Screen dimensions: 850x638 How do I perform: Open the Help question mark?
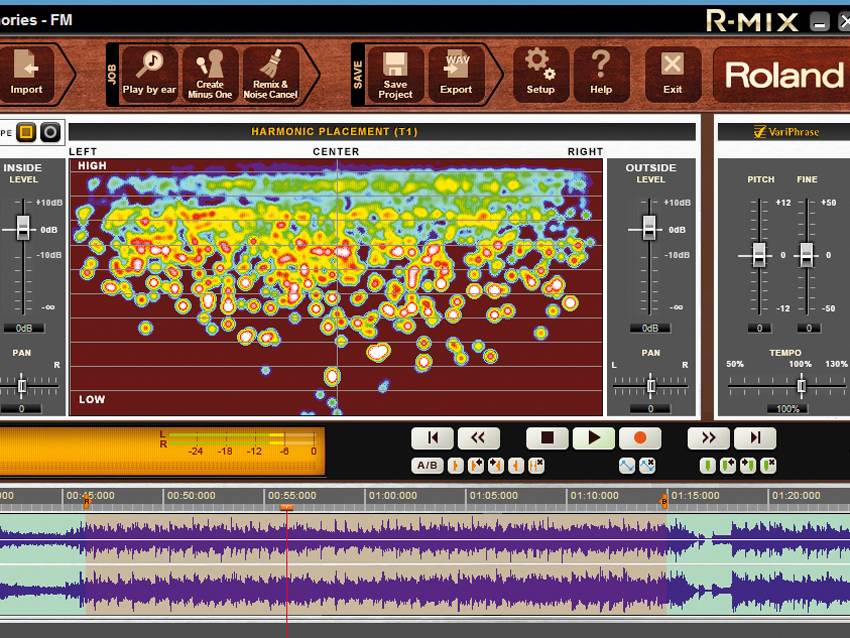(601, 74)
